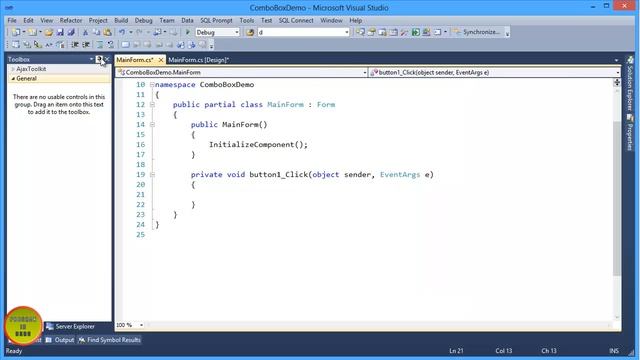Decrease line indent using the toolbar icon
Screen dimensions: 640x360
(x=75, y=44)
